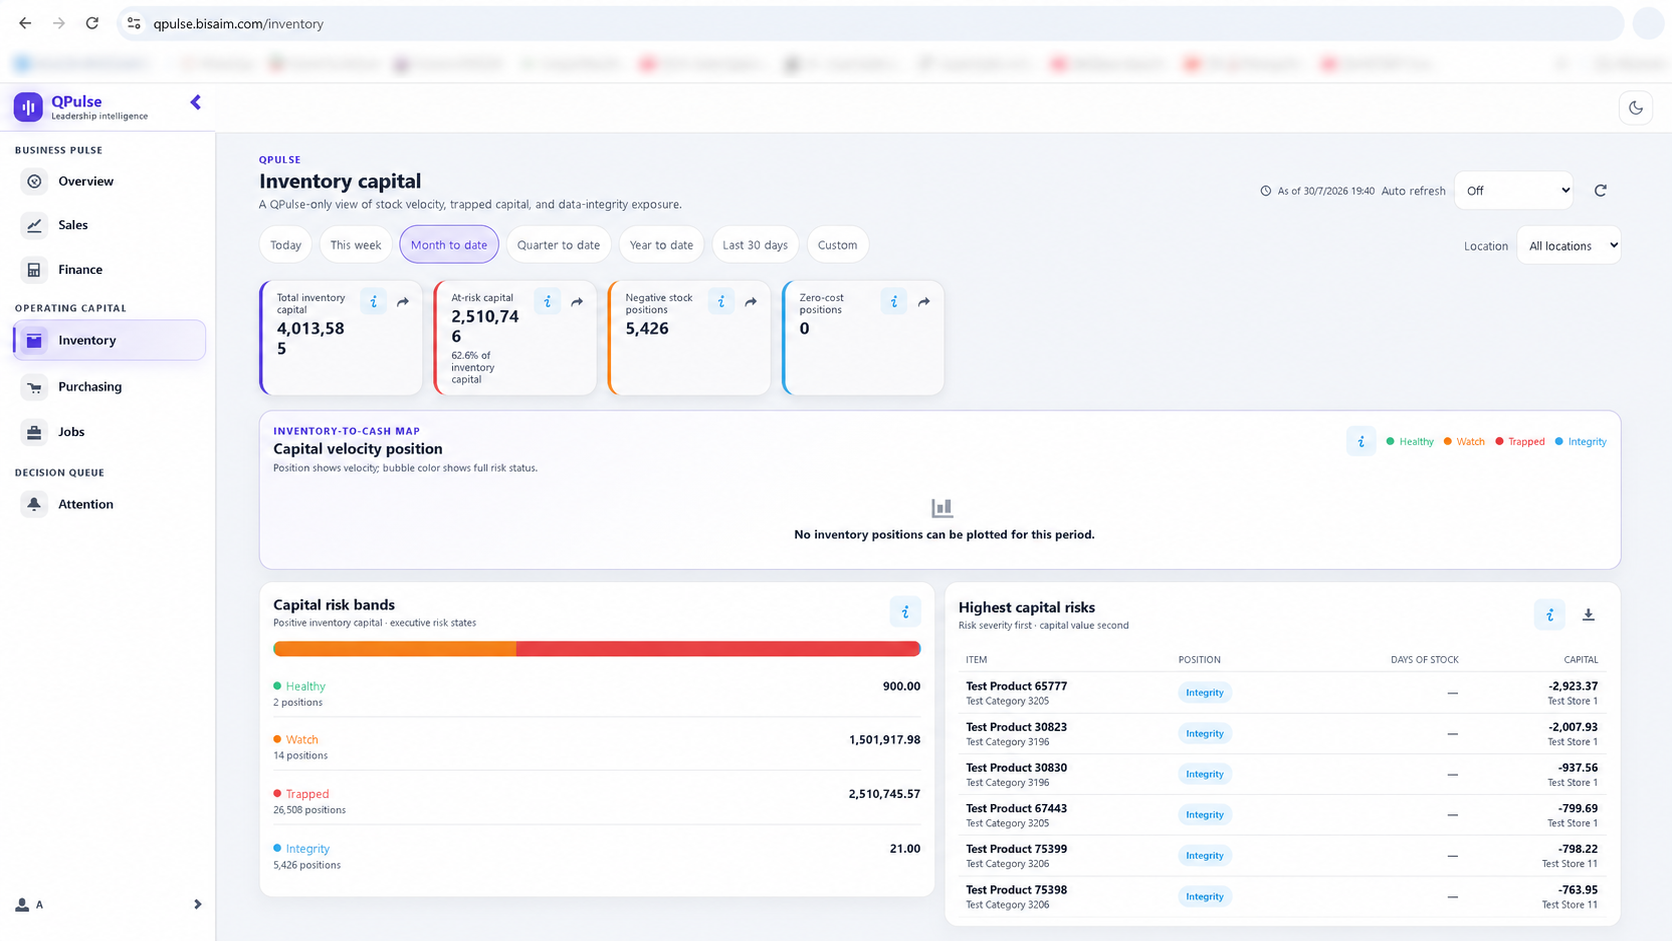Click the manual refresh icon
Viewport: 1672px width, 941px height.
click(x=1600, y=190)
